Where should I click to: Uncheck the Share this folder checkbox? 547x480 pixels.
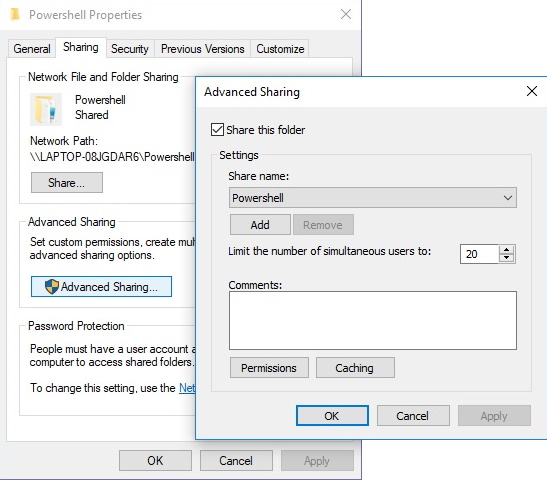[217, 130]
